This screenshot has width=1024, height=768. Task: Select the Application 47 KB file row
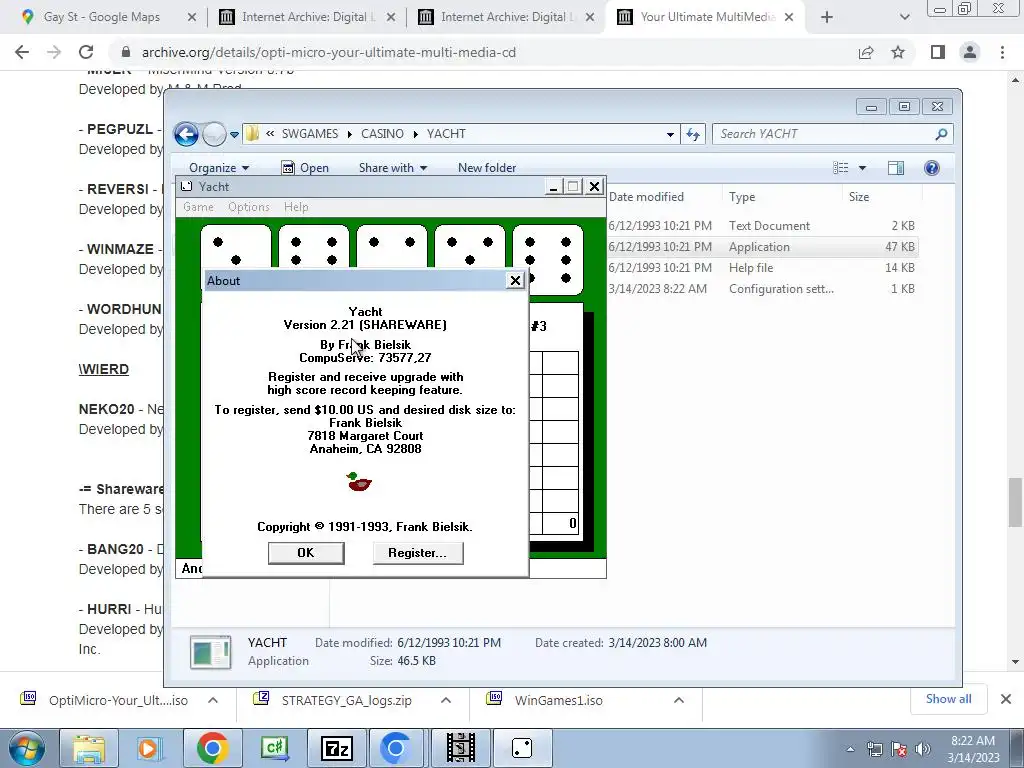tap(761, 247)
